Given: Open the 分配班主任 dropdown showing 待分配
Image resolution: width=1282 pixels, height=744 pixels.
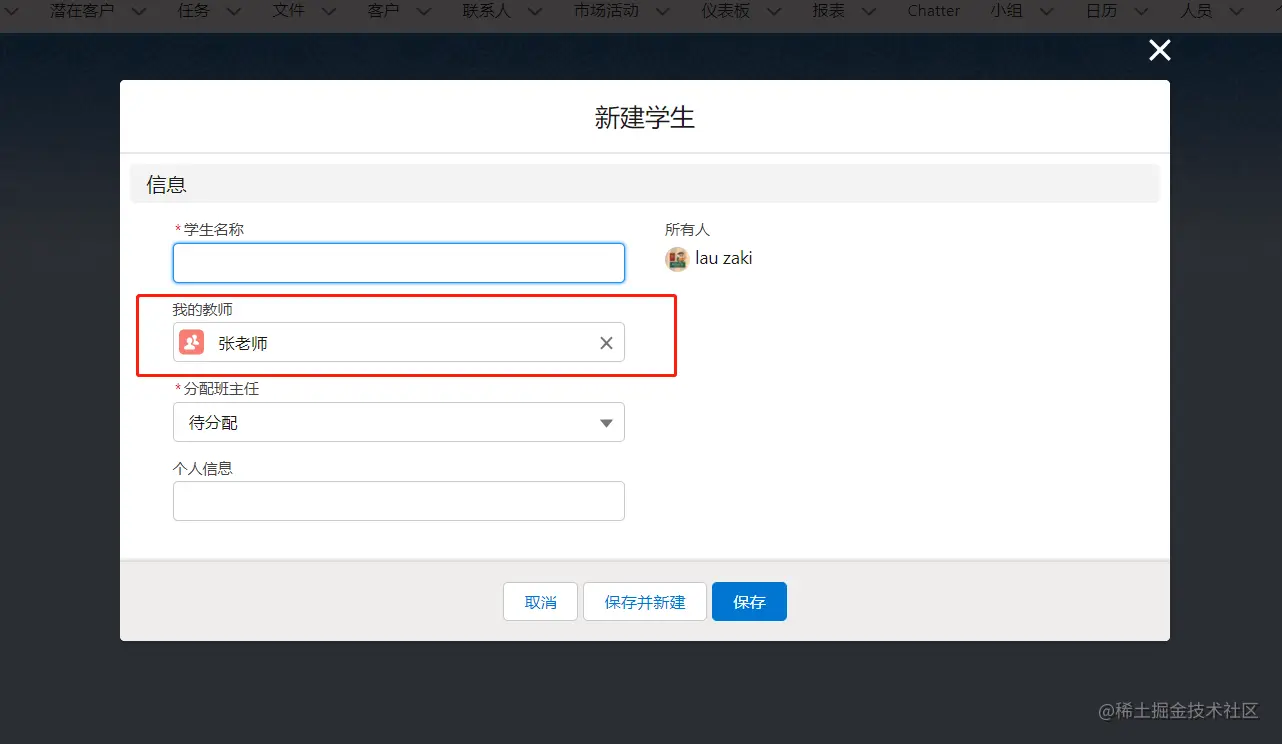Looking at the screenshot, I should pyautogui.click(x=399, y=422).
